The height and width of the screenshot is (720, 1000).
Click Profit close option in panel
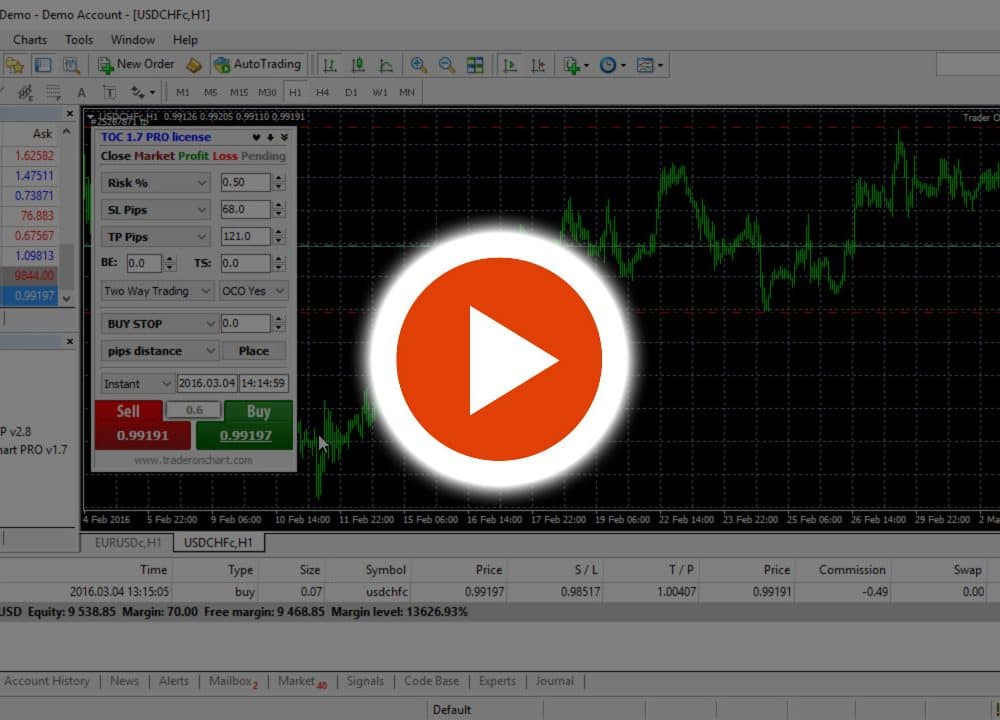pyautogui.click(x=193, y=156)
